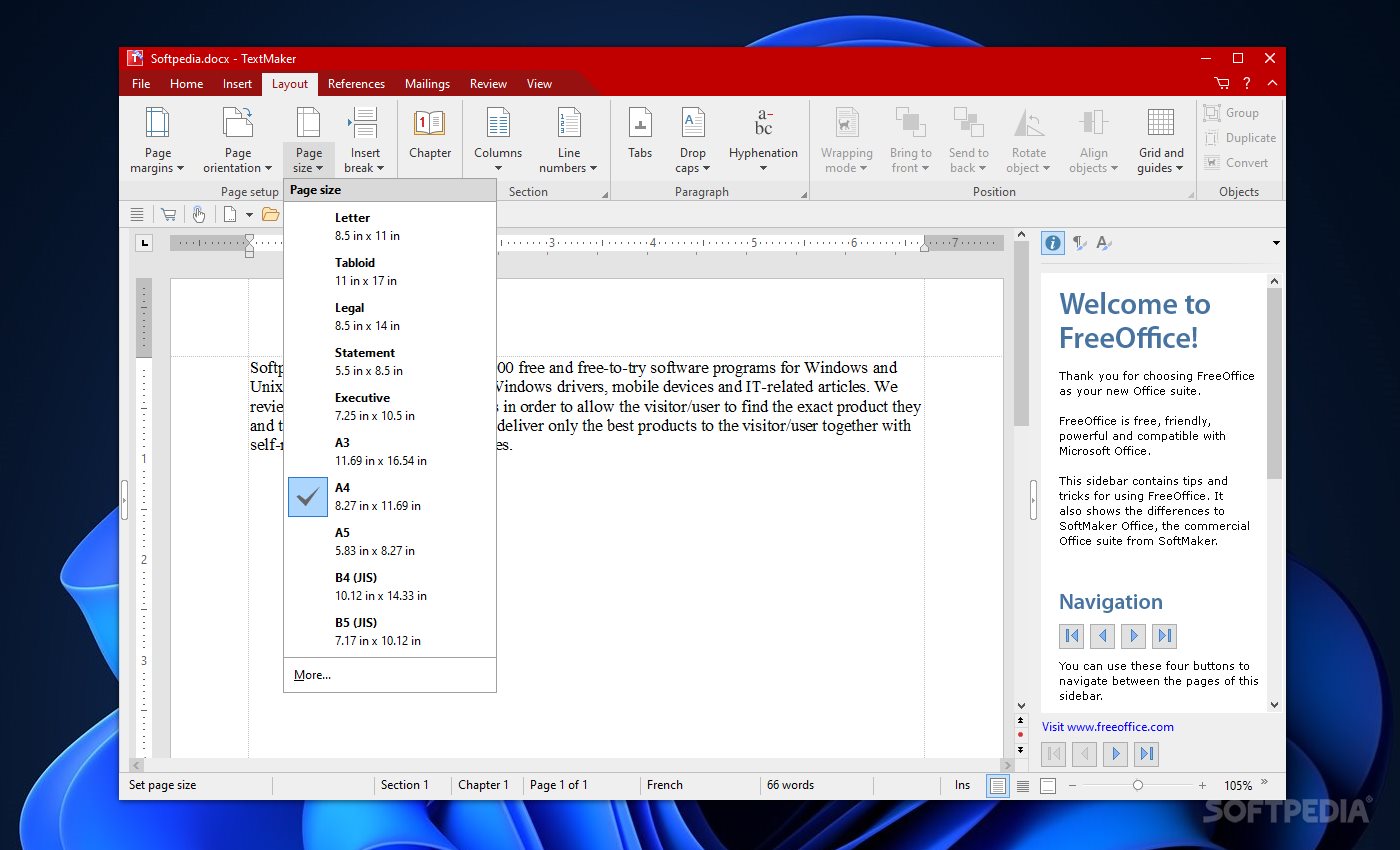The width and height of the screenshot is (1400, 850).
Task: Open the Tabs paragraph tool
Action: [640, 135]
